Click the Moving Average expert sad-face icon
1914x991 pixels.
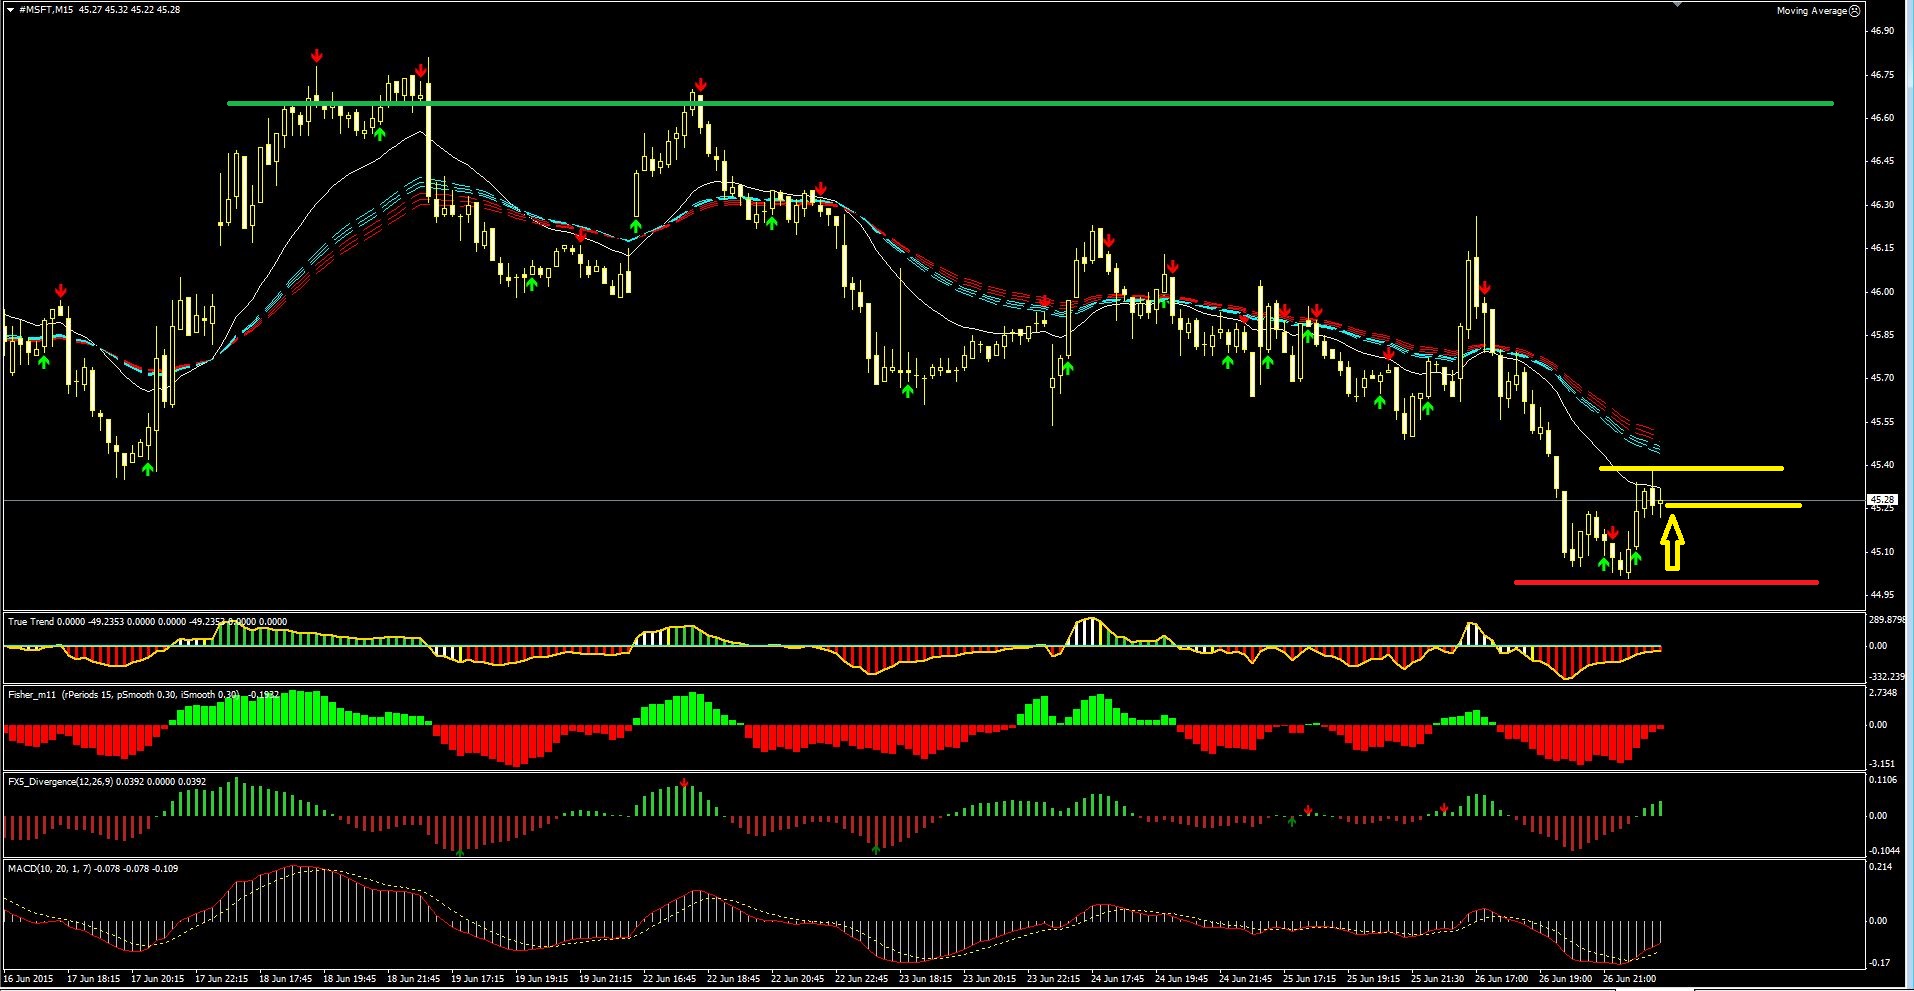(1855, 11)
